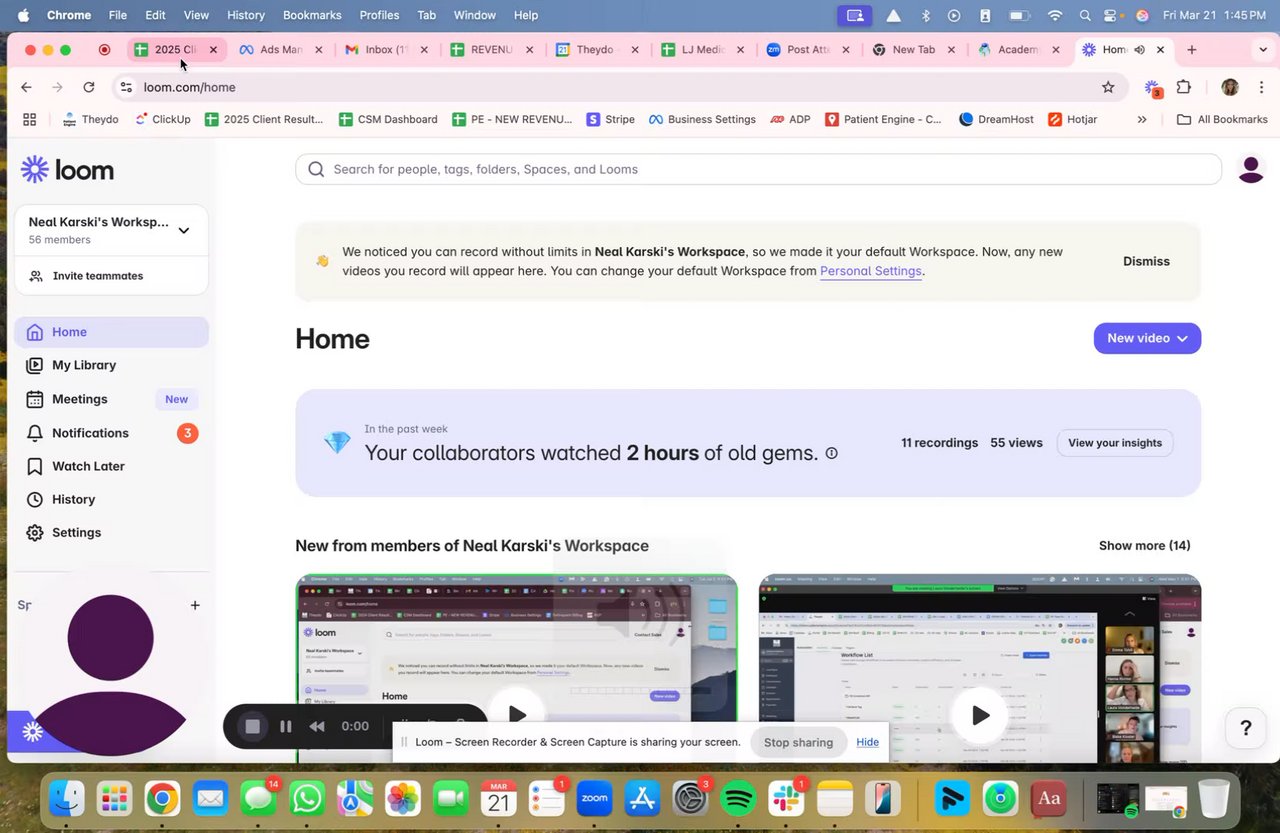This screenshot has width=1280, height=833.
Task: Open the Stripe bookmark
Action: pos(610,119)
